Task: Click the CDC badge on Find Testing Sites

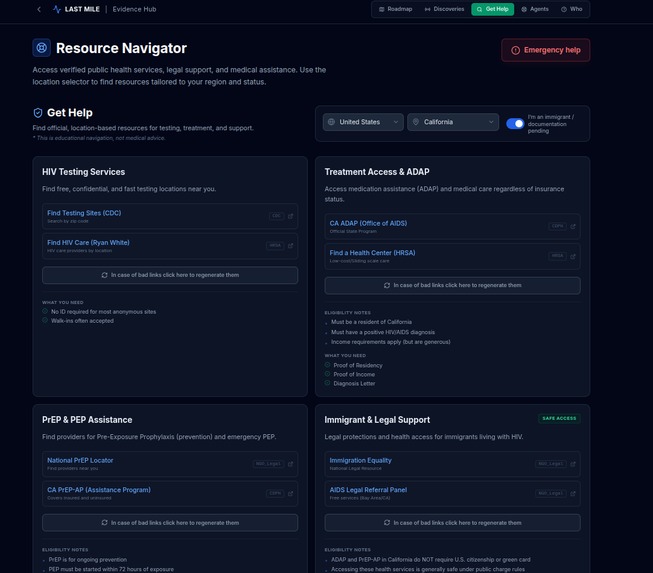Action: (277, 216)
